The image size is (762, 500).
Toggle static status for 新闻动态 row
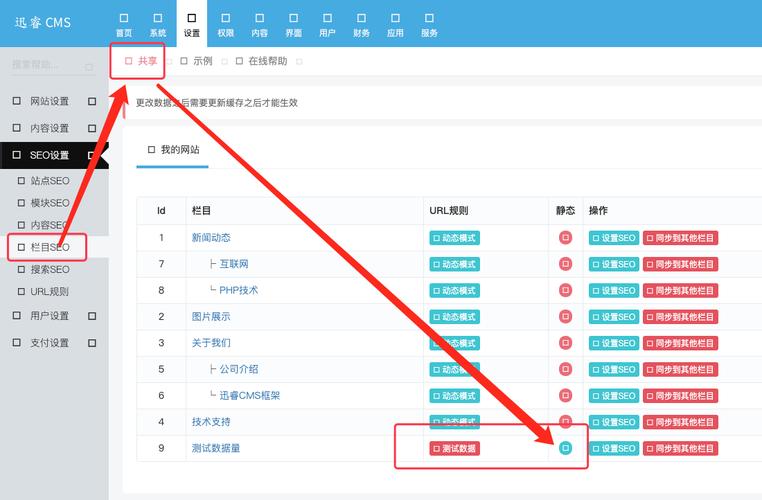(565, 238)
